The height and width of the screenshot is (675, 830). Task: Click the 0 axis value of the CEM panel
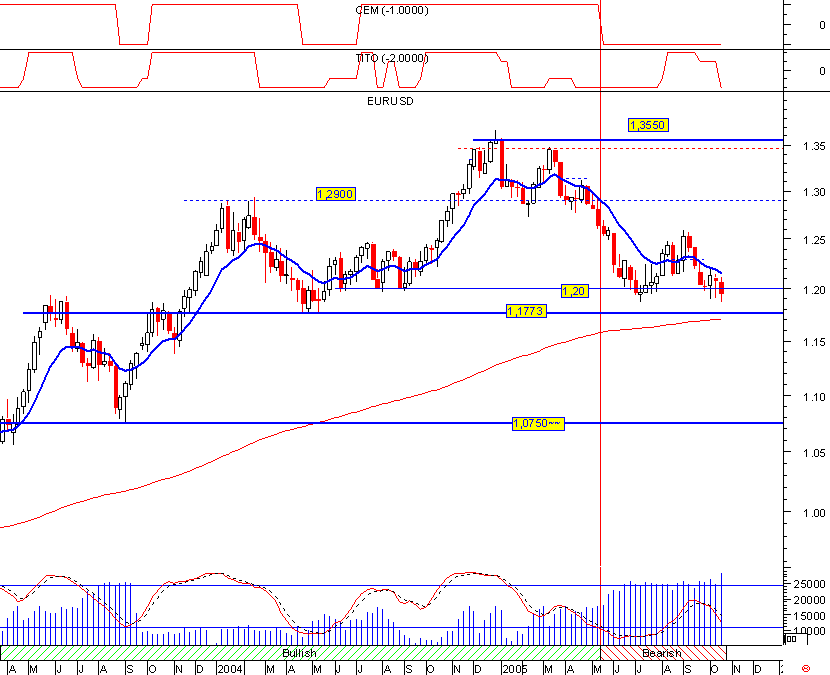click(x=822, y=25)
